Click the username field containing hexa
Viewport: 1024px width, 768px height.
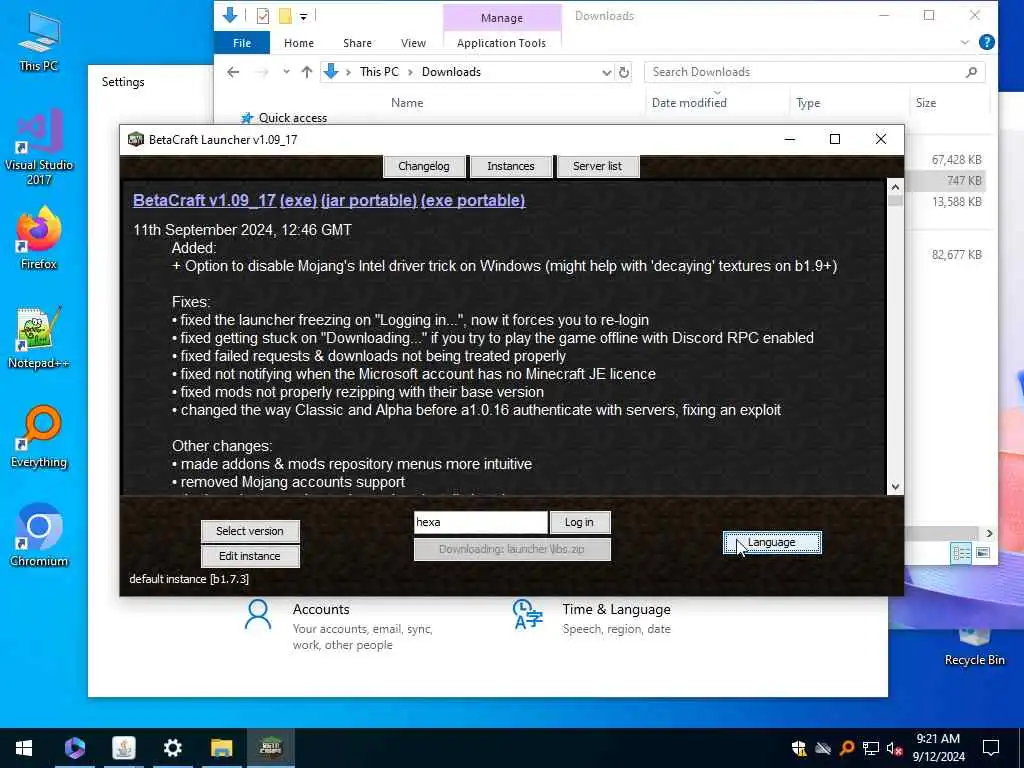pos(481,522)
